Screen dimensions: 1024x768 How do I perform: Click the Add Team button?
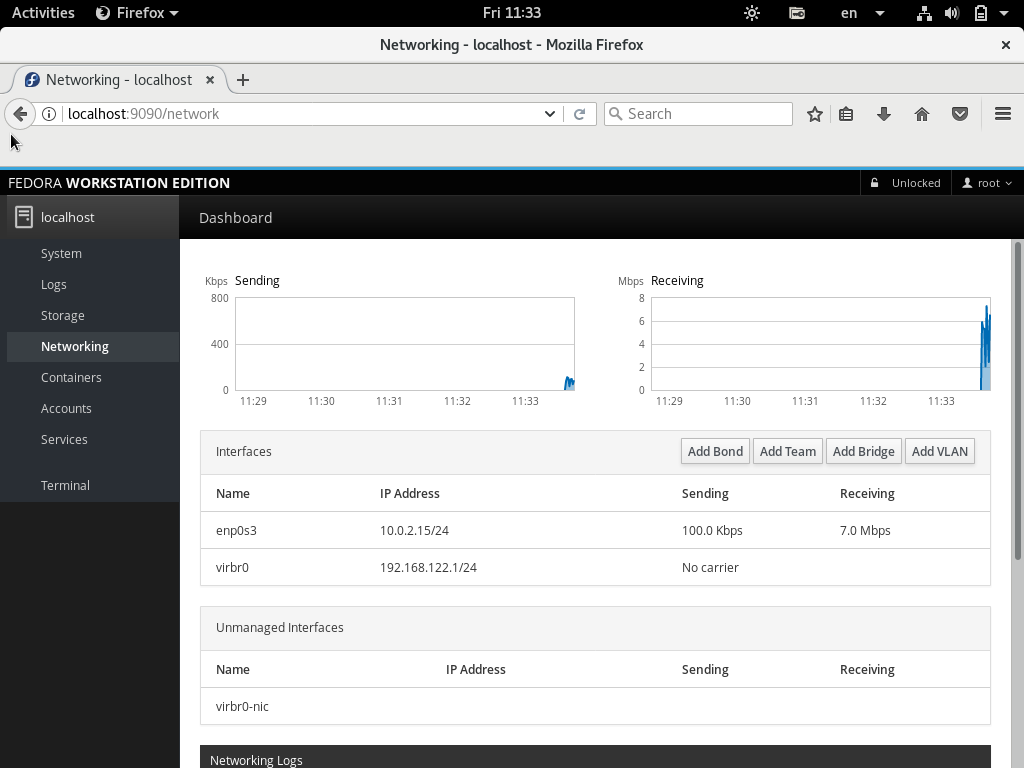788,451
